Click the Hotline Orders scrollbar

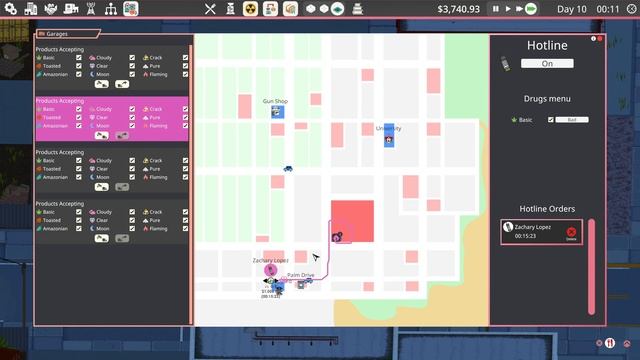tap(591, 267)
